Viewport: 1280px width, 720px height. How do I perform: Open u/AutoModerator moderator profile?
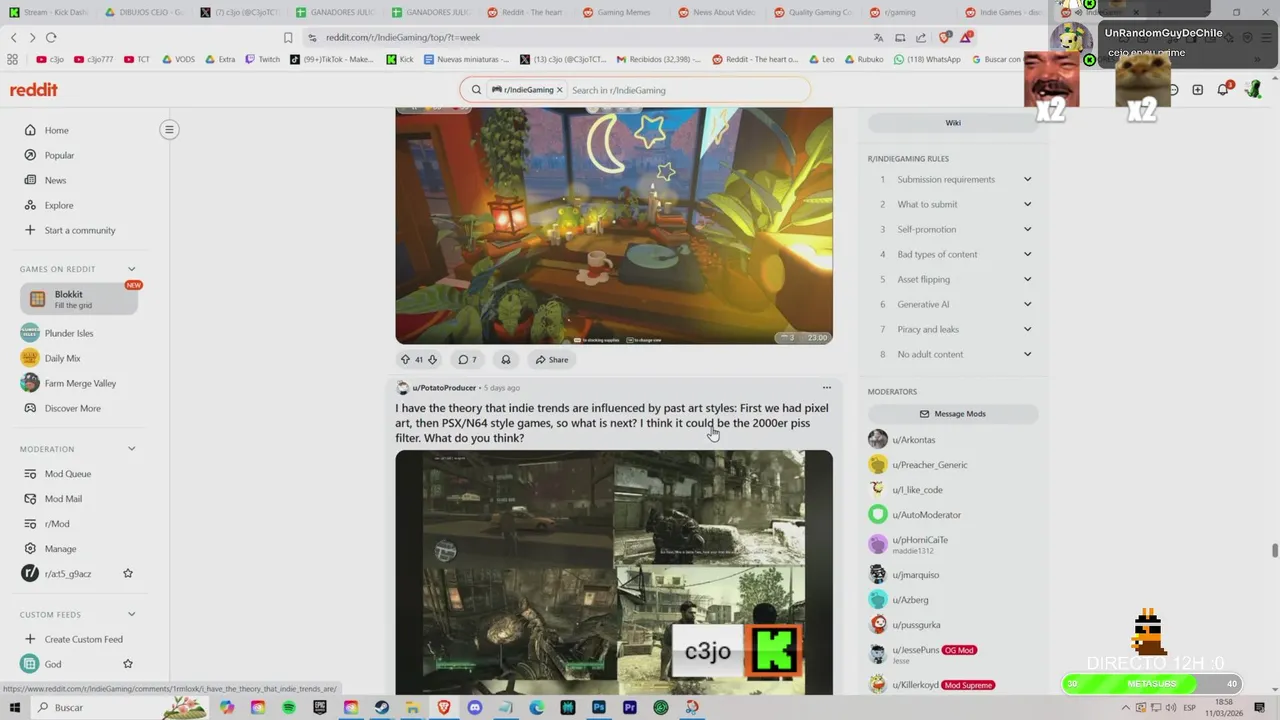tap(926, 515)
